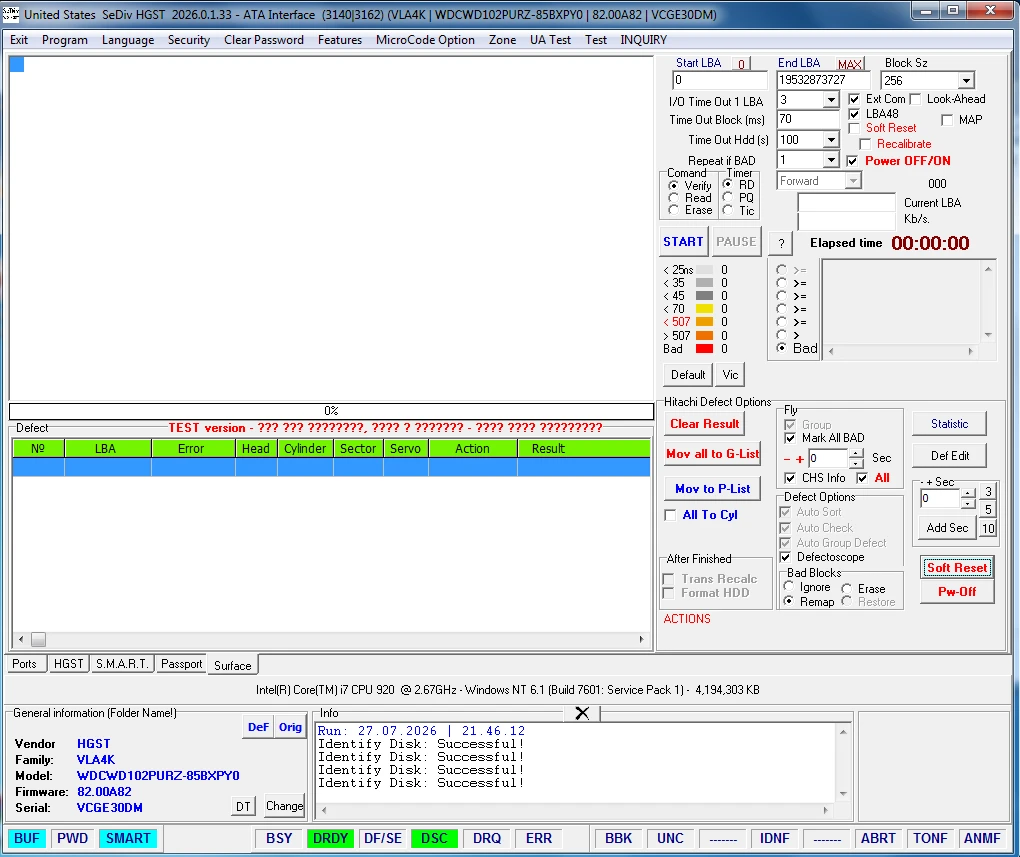
Task: Click the Time Out Block (ms) field
Action: click(x=809, y=120)
